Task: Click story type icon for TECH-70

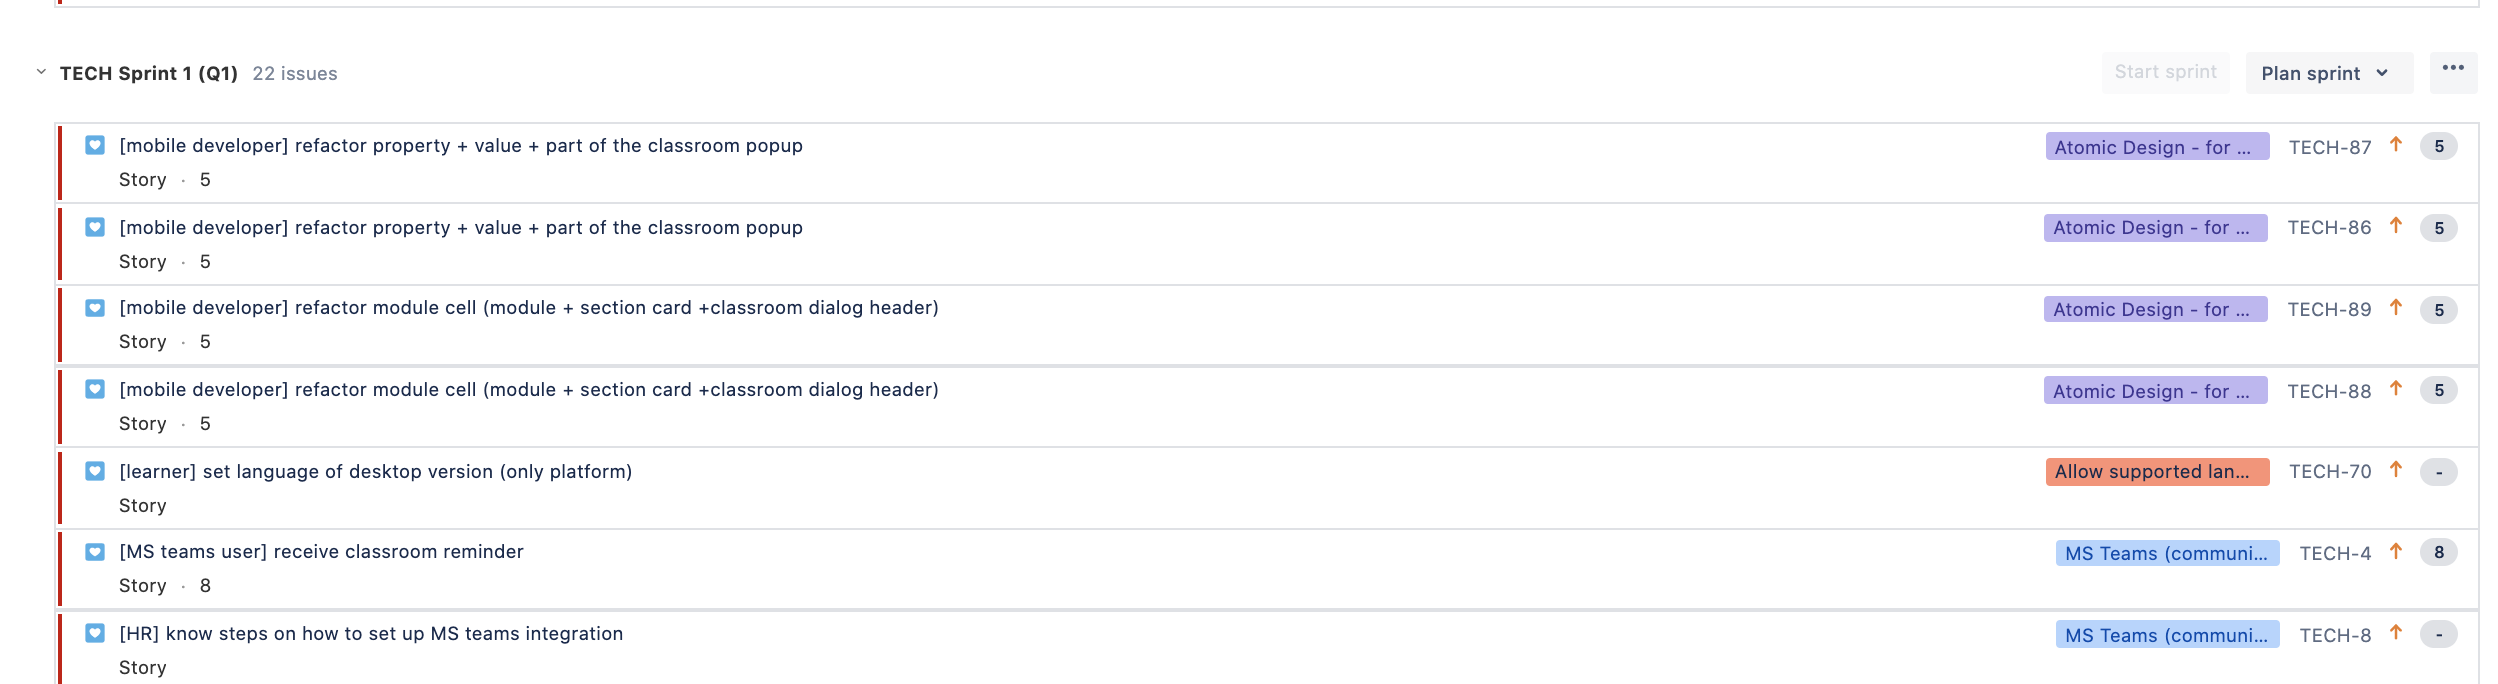Action: [95, 471]
